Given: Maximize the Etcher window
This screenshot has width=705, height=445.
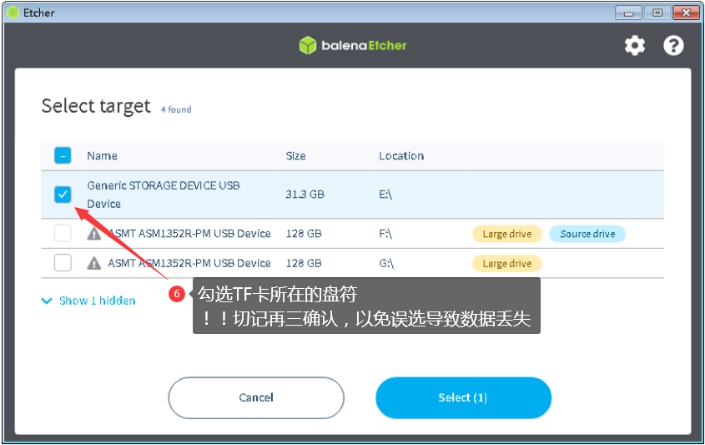Looking at the screenshot, I should (657, 13).
